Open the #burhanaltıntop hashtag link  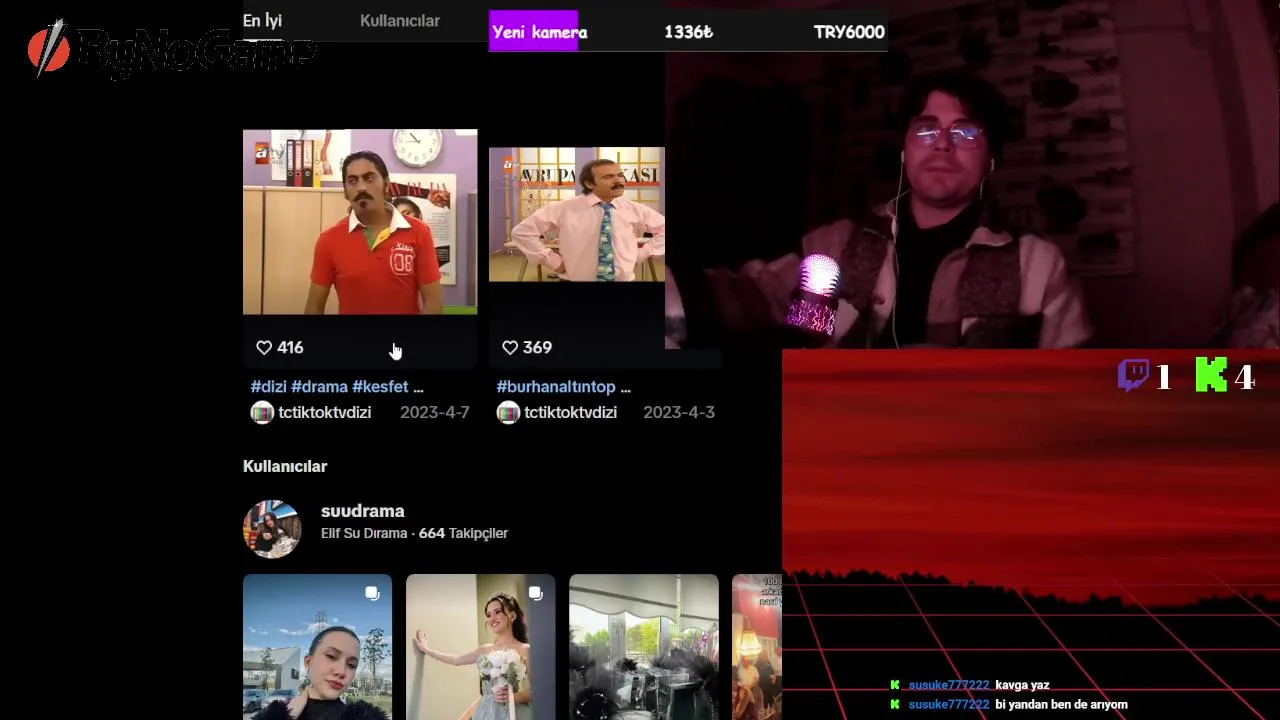click(556, 386)
